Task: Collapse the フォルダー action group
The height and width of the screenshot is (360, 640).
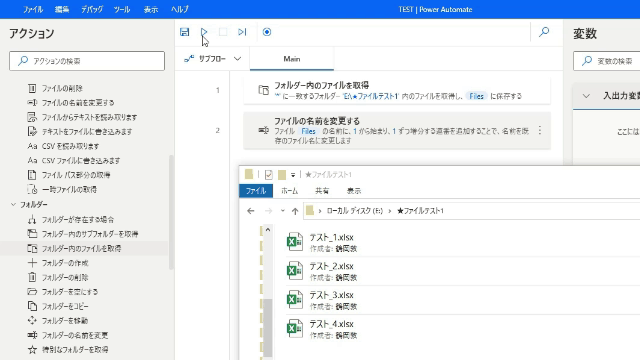Action: pos(13,204)
